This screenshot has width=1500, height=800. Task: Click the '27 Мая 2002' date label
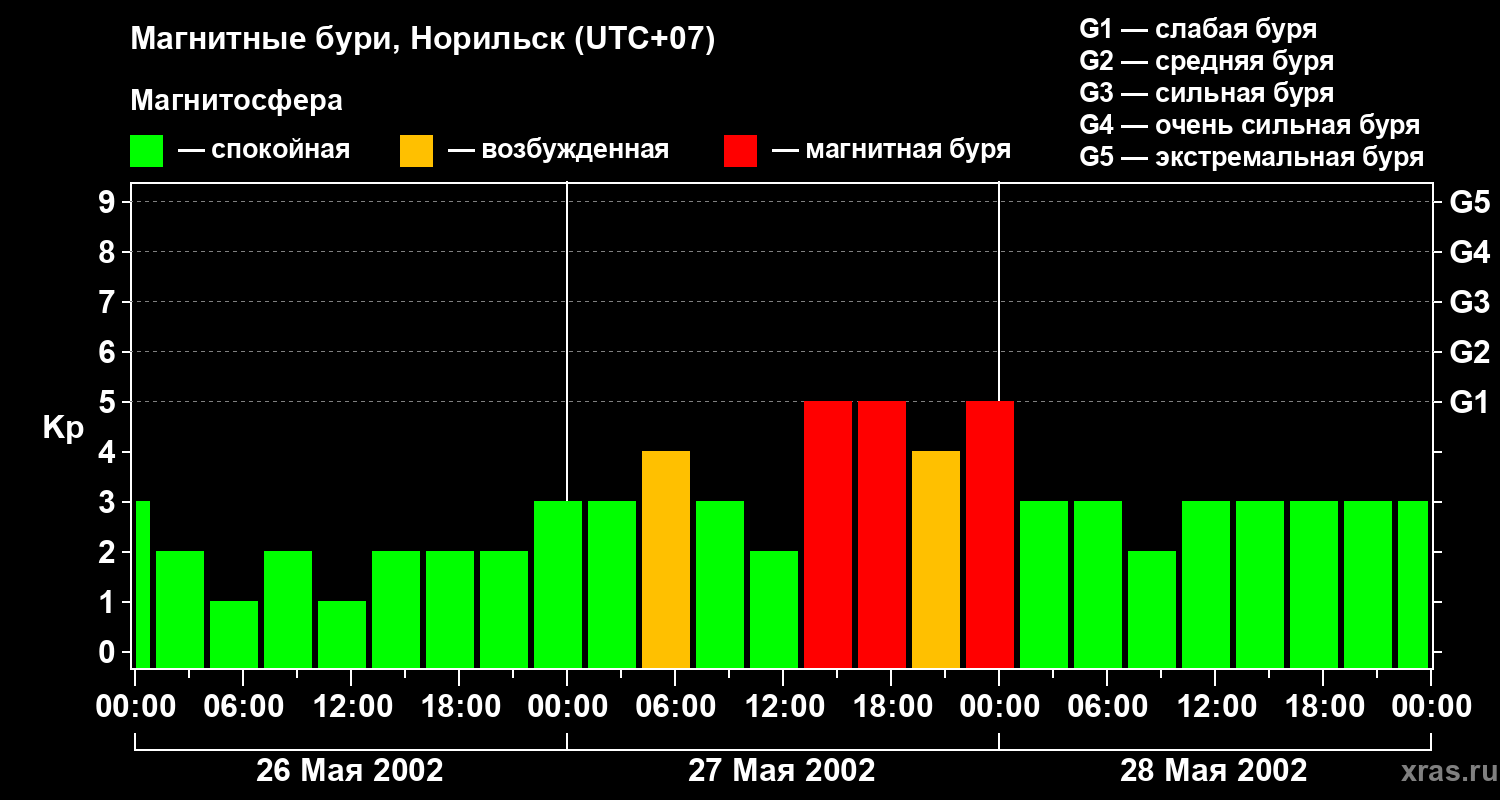pyautogui.click(x=782, y=771)
